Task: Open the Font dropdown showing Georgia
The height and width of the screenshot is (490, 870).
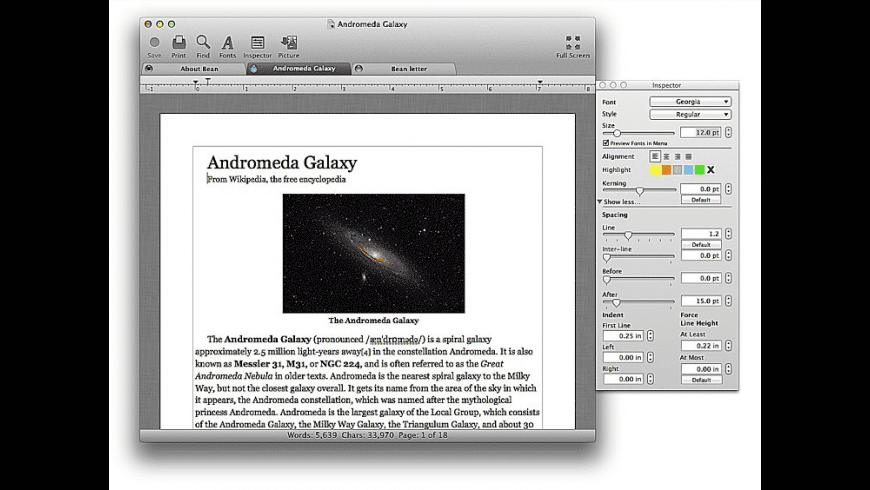Action: [690, 102]
